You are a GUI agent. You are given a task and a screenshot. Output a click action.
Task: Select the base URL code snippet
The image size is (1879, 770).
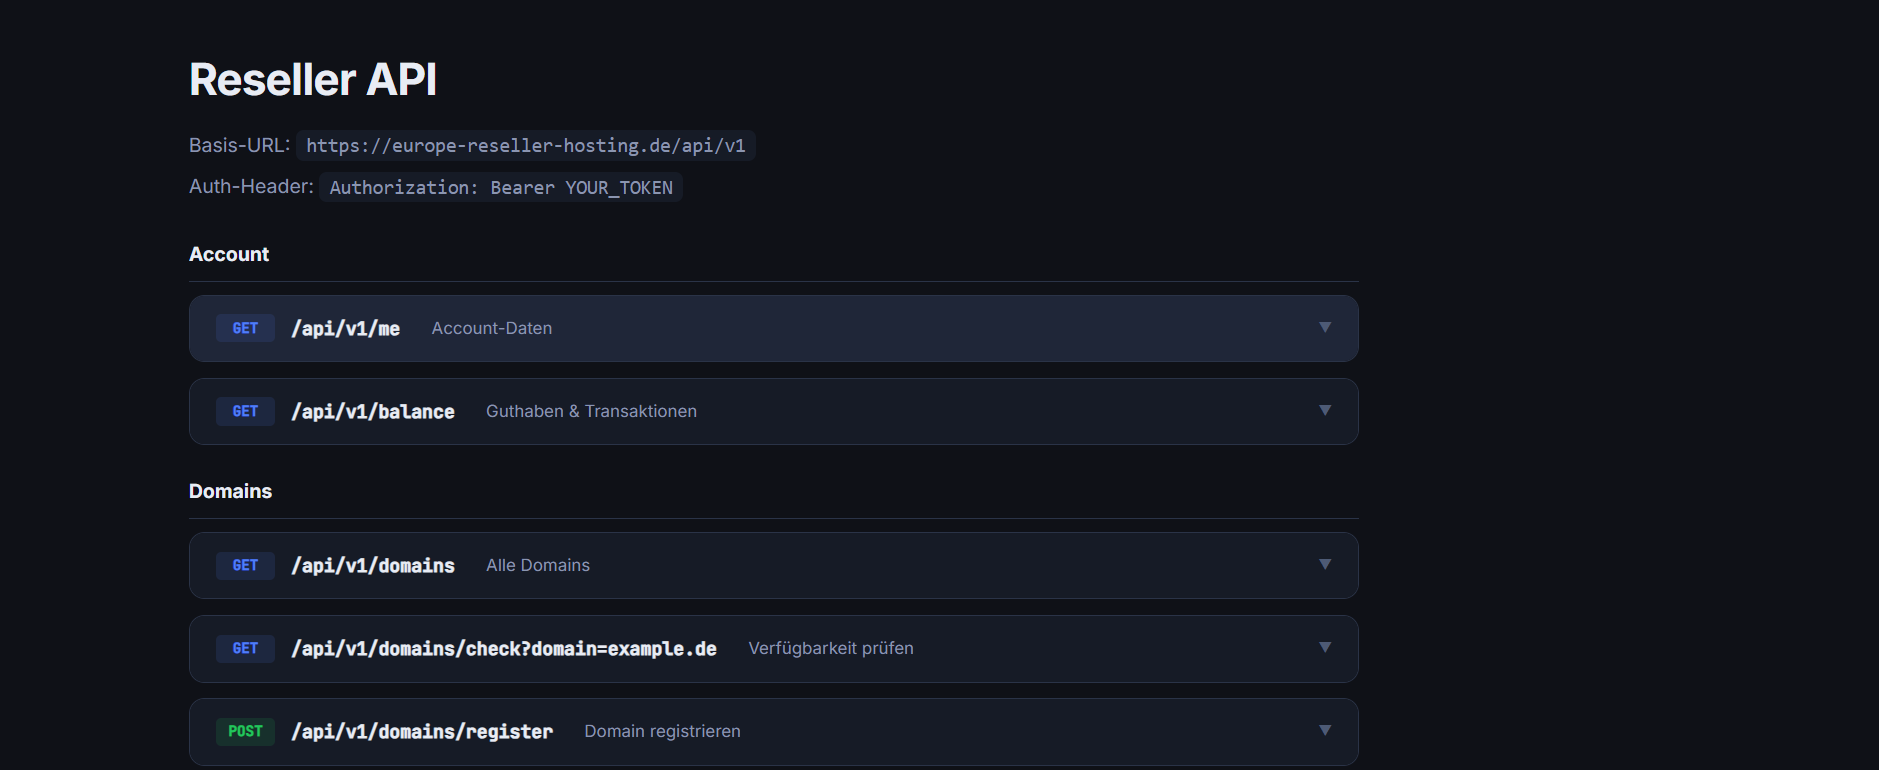pos(527,145)
